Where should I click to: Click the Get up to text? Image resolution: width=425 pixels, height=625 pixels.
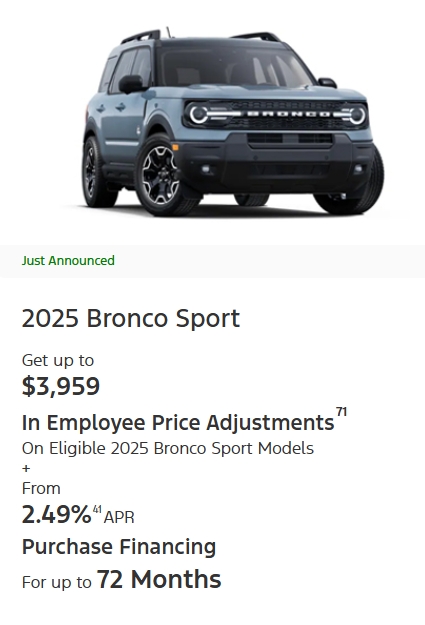coord(58,361)
